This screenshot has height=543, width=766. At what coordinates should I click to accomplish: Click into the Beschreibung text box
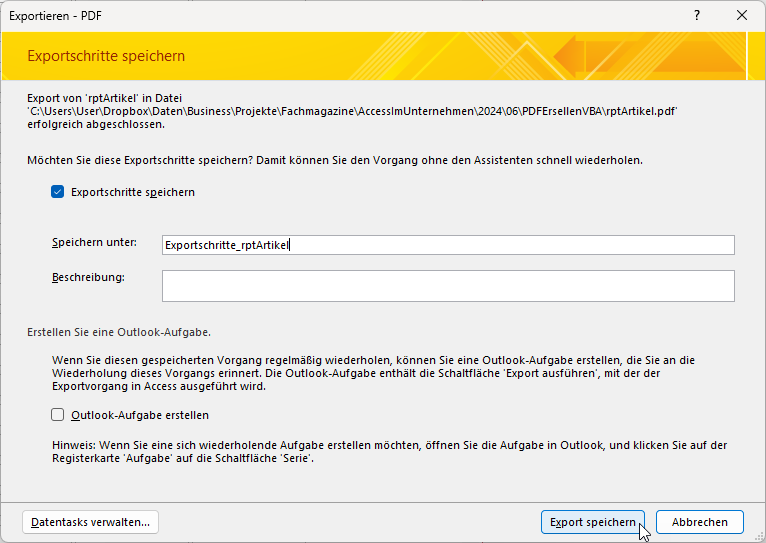pyautogui.click(x=448, y=286)
